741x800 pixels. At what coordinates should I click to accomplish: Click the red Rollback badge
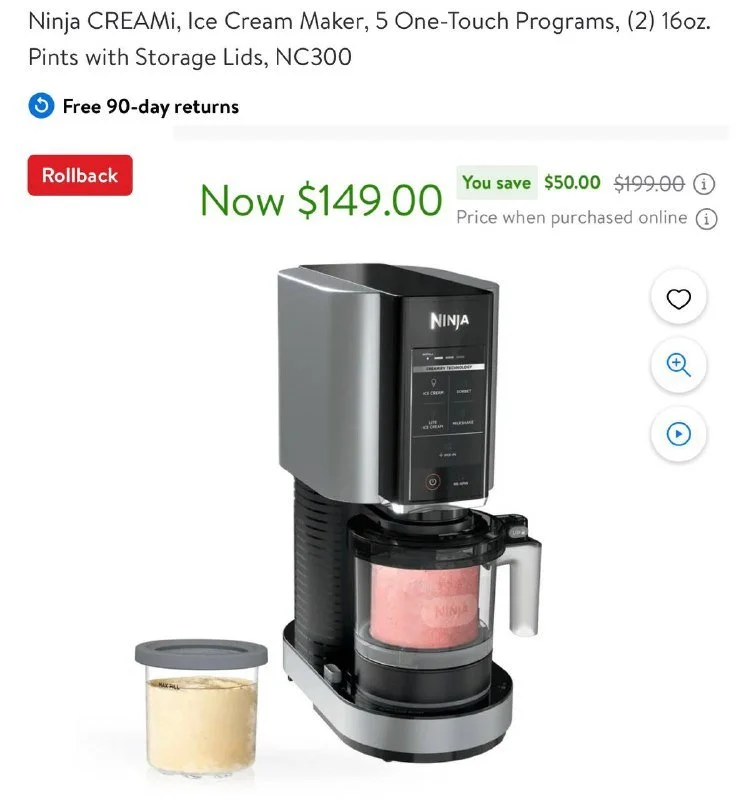tap(80, 175)
